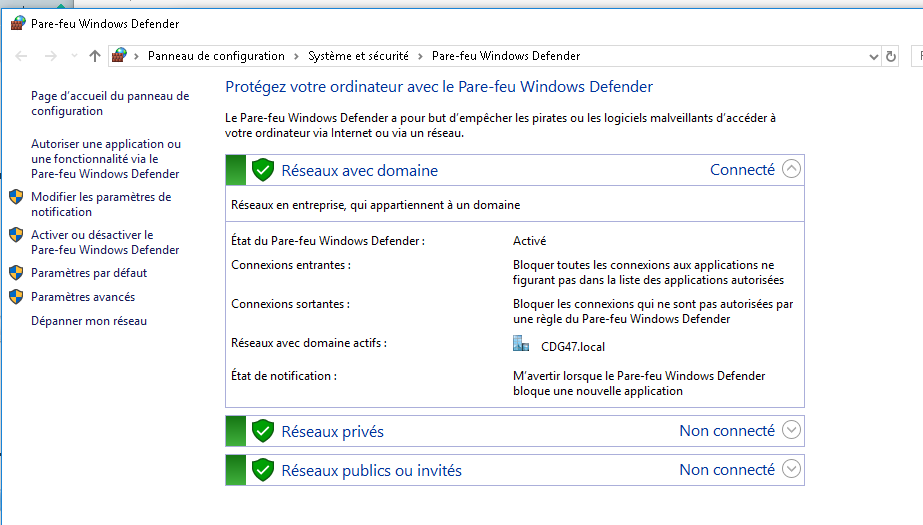Refresh the page with the refresh icon

click(x=891, y=57)
